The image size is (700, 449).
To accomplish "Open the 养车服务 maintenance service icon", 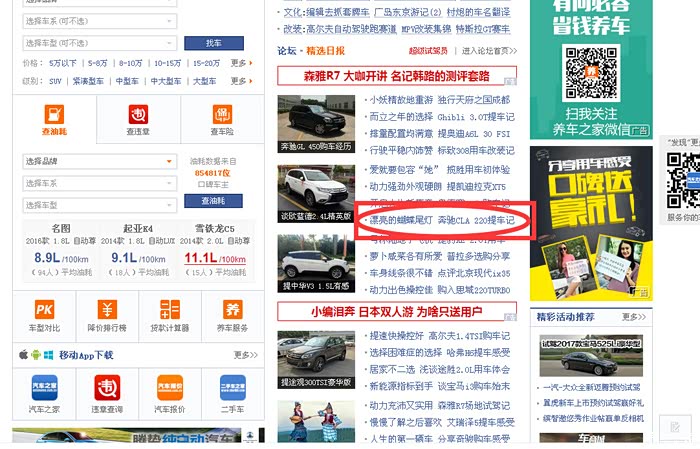I will tap(233, 309).
